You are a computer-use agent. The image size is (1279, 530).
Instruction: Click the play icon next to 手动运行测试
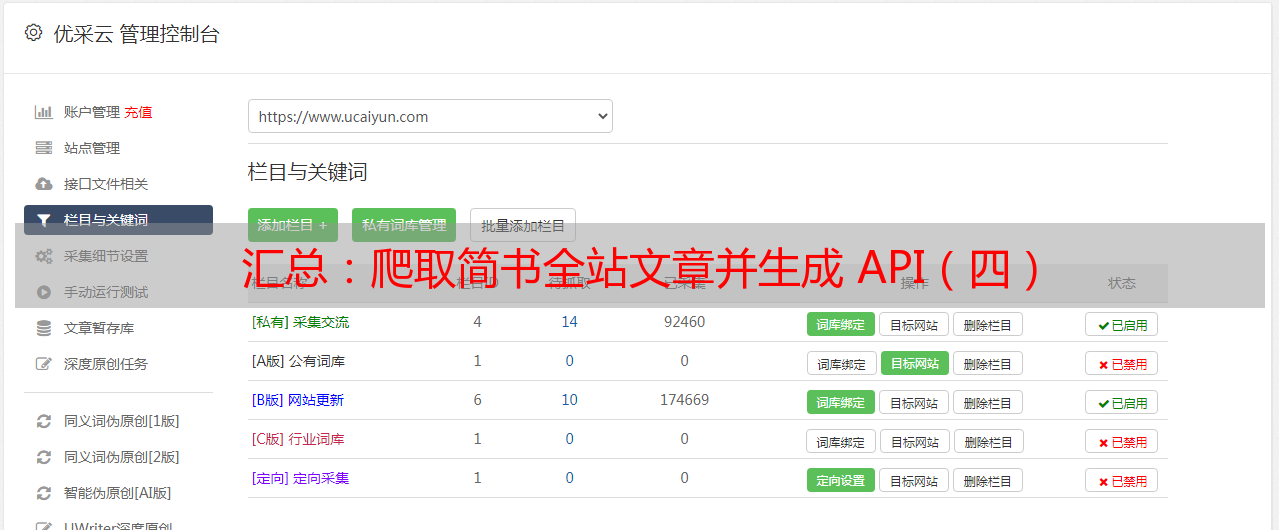(x=44, y=292)
